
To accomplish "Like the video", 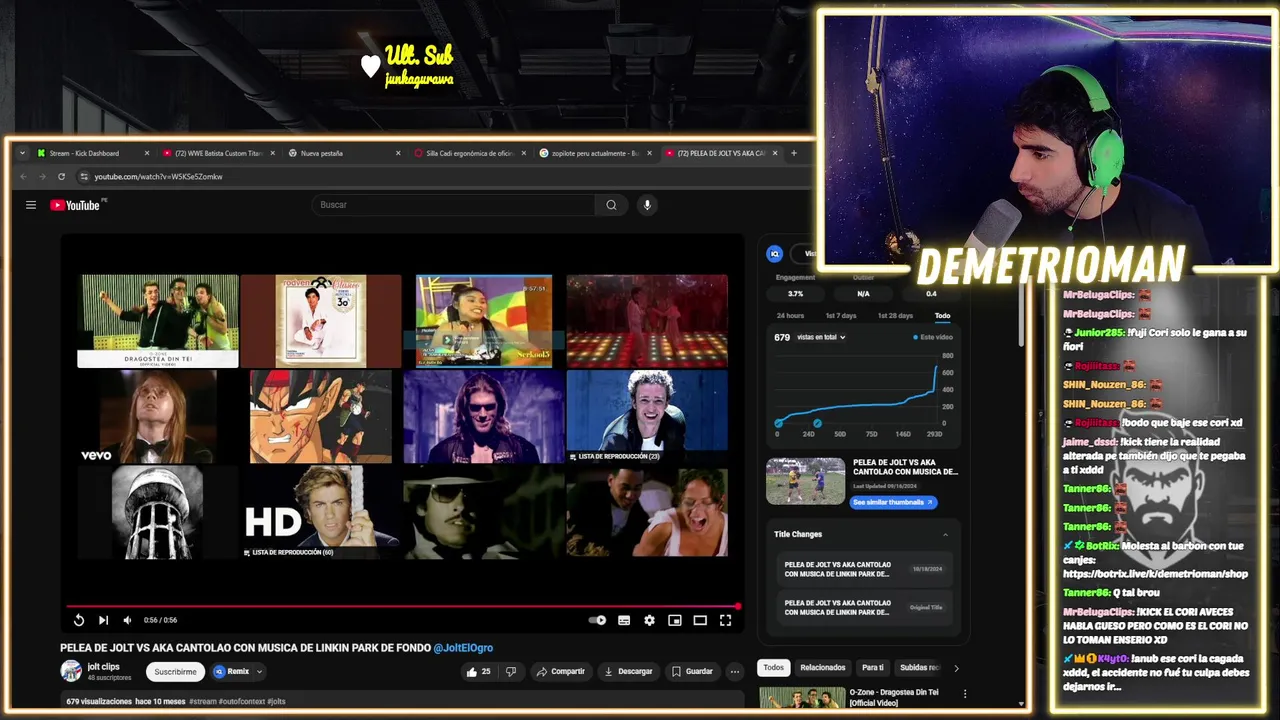I will click(x=478, y=671).
